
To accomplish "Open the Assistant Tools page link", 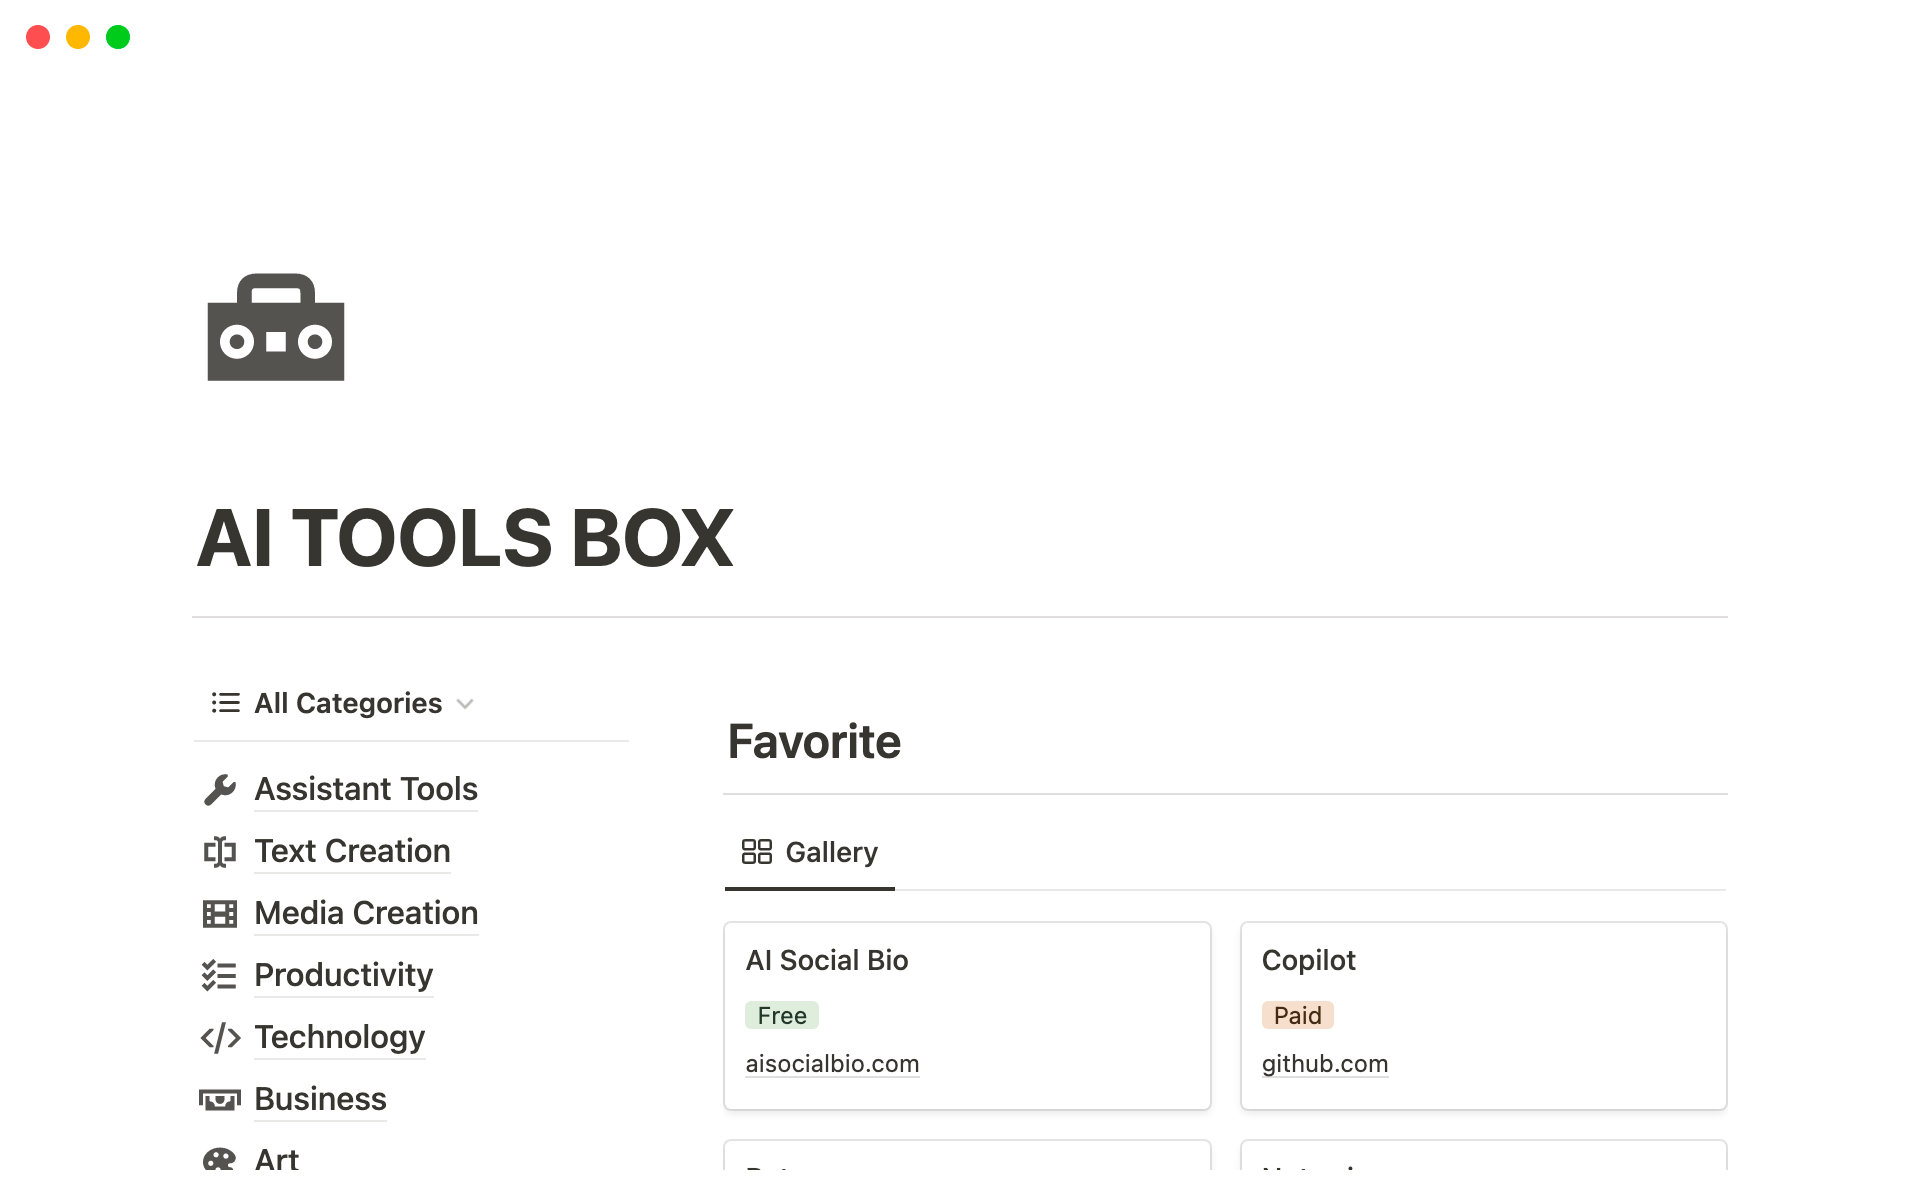I will [x=366, y=789].
